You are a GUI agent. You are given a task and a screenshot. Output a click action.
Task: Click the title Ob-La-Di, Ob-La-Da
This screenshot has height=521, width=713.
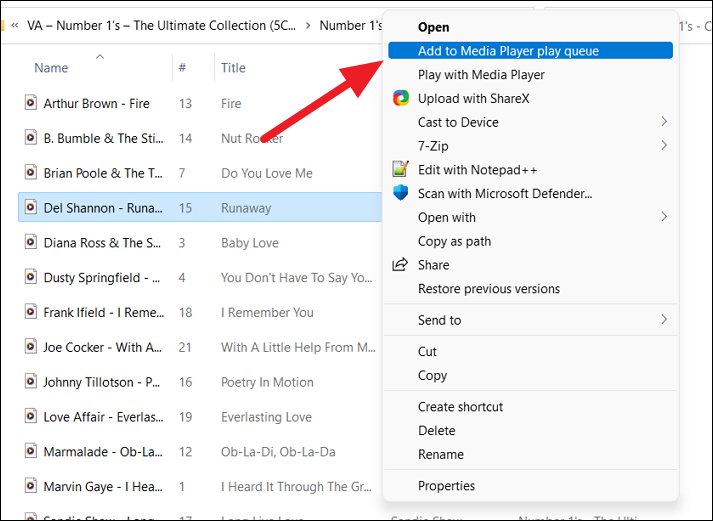pyautogui.click(x=278, y=452)
